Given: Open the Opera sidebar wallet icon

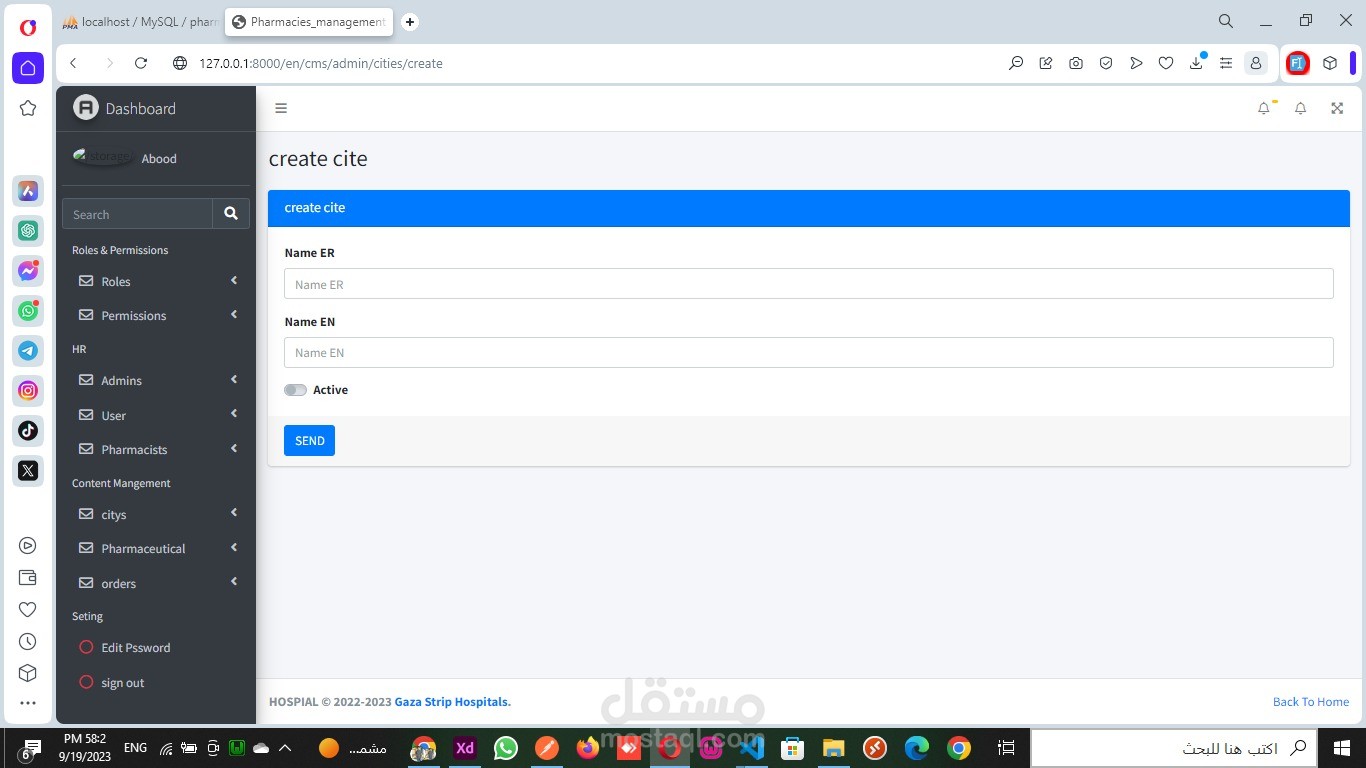Looking at the screenshot, I should tap(28, 577).
